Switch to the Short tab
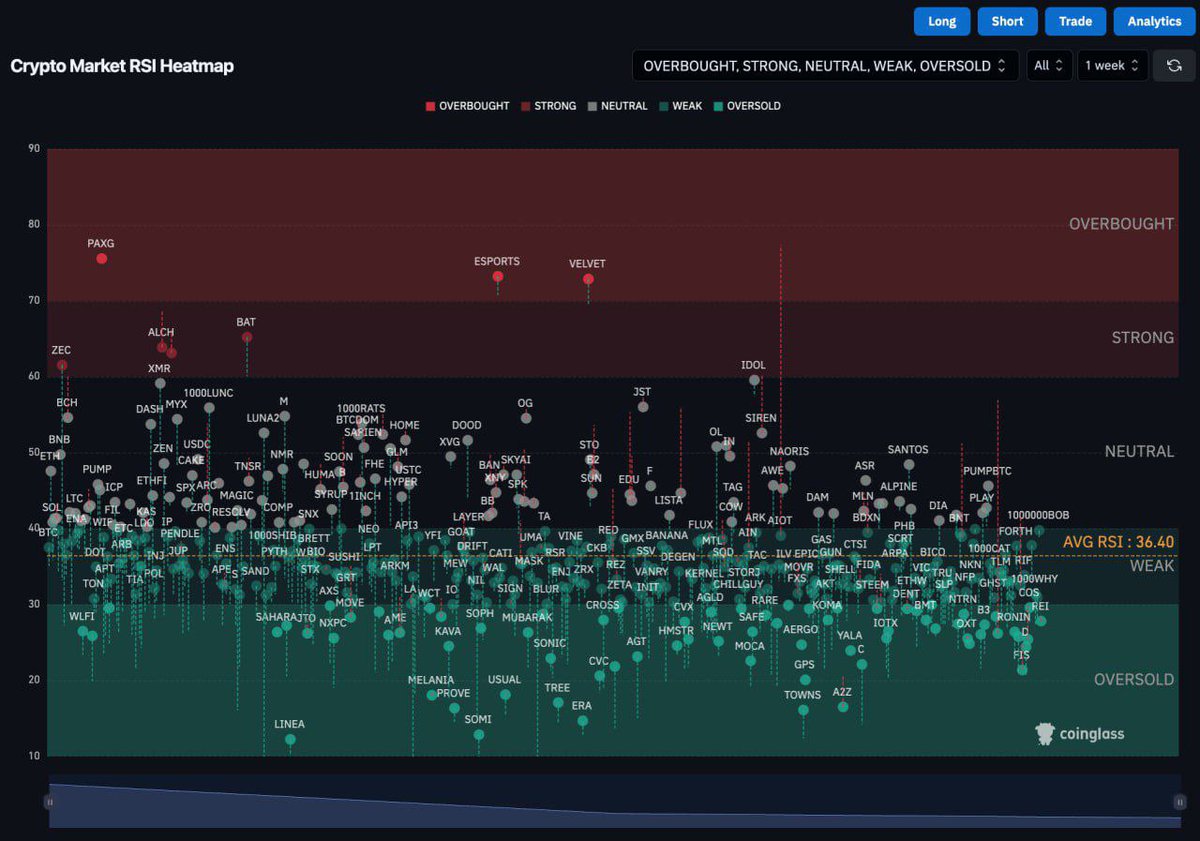 1007,21
